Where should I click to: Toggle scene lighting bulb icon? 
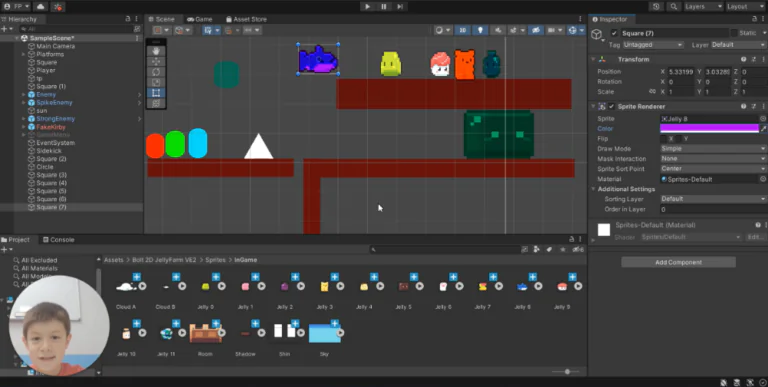[x=480, y=30]
